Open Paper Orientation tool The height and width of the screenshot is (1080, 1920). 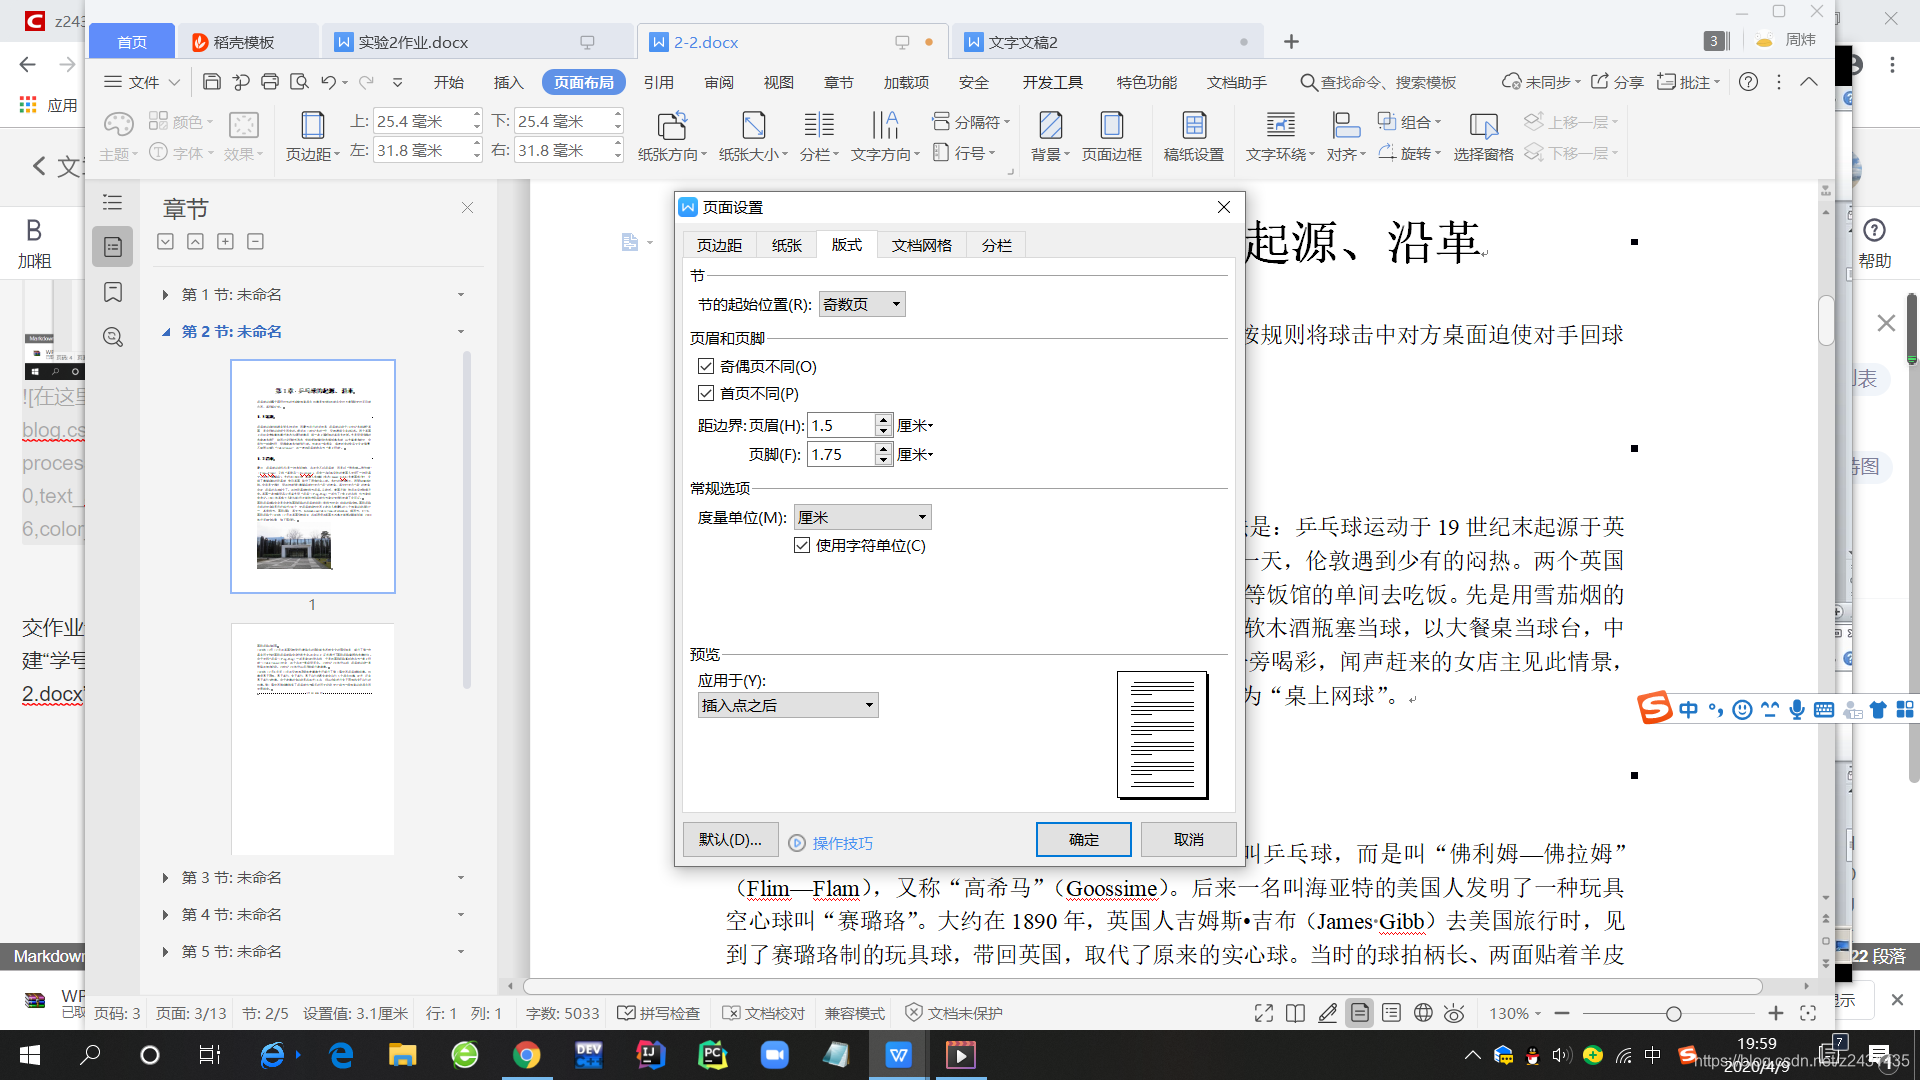coord(672,135)
